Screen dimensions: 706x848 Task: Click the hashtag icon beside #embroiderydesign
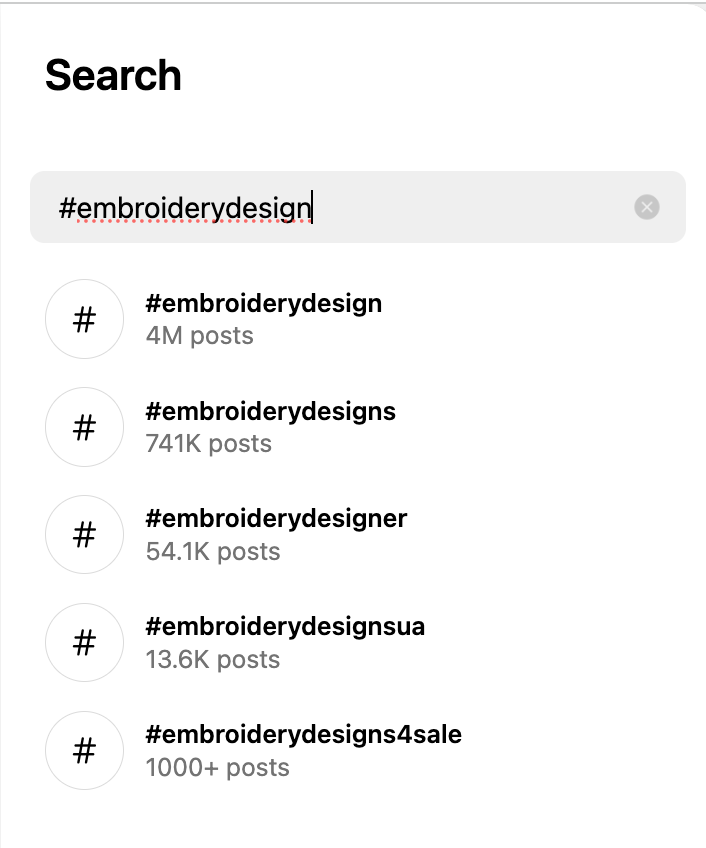click(x=84, y=319)
